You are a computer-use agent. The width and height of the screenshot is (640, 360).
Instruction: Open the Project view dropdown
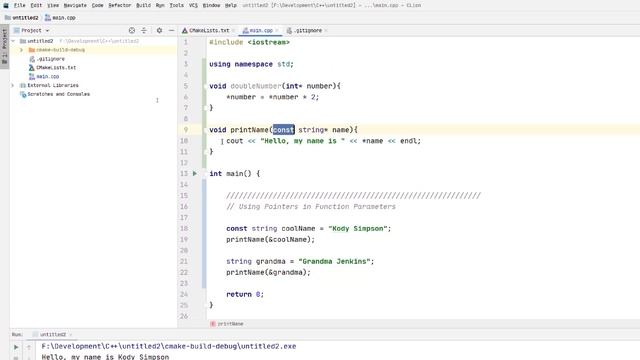(32, 30)
